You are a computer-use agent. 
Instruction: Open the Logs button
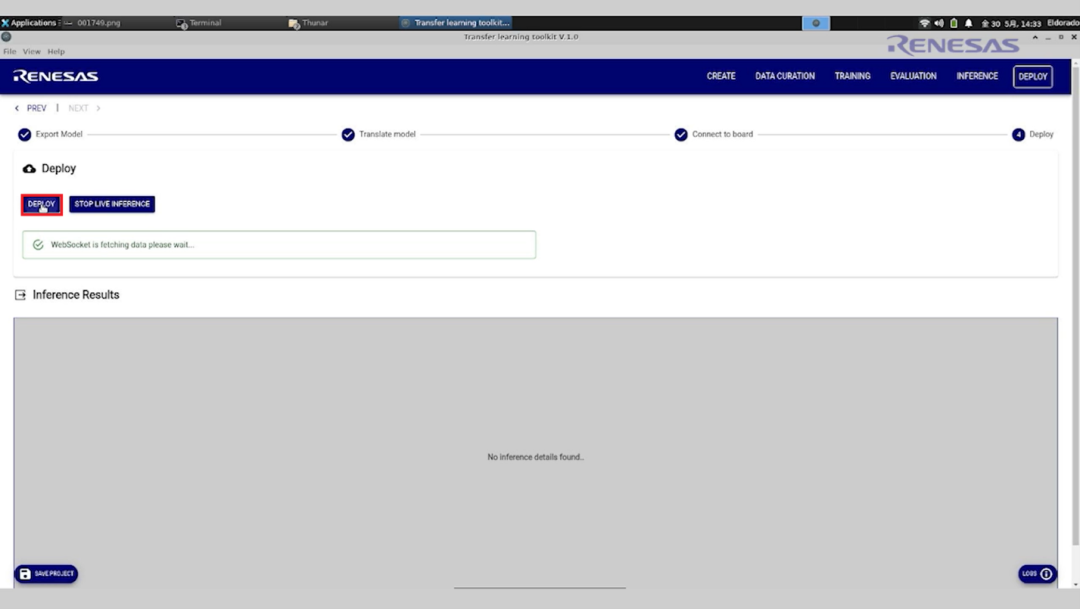click(x=1037, y=574)
